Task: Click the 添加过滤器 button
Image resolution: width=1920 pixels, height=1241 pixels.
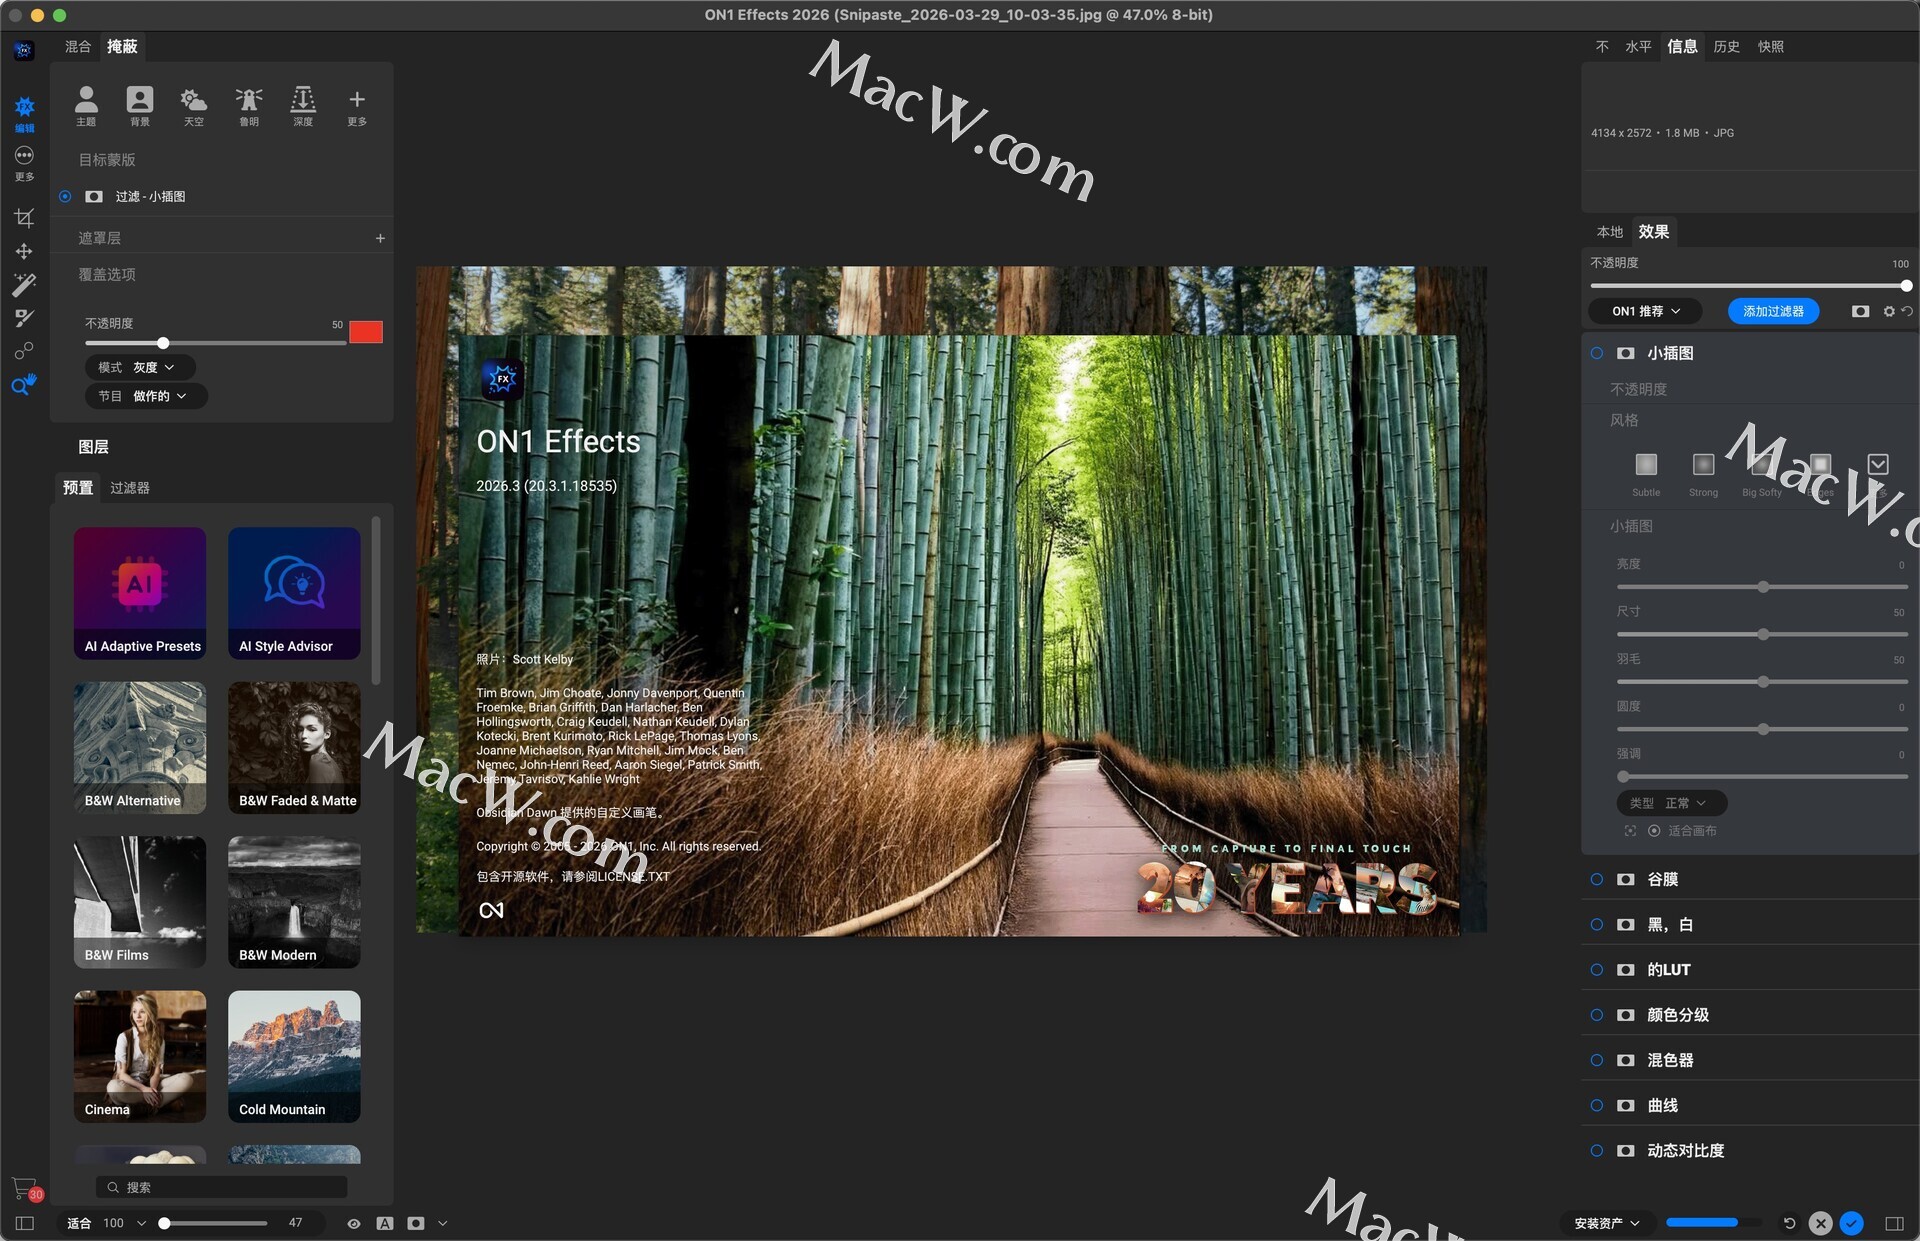Action: [1772, 311]
